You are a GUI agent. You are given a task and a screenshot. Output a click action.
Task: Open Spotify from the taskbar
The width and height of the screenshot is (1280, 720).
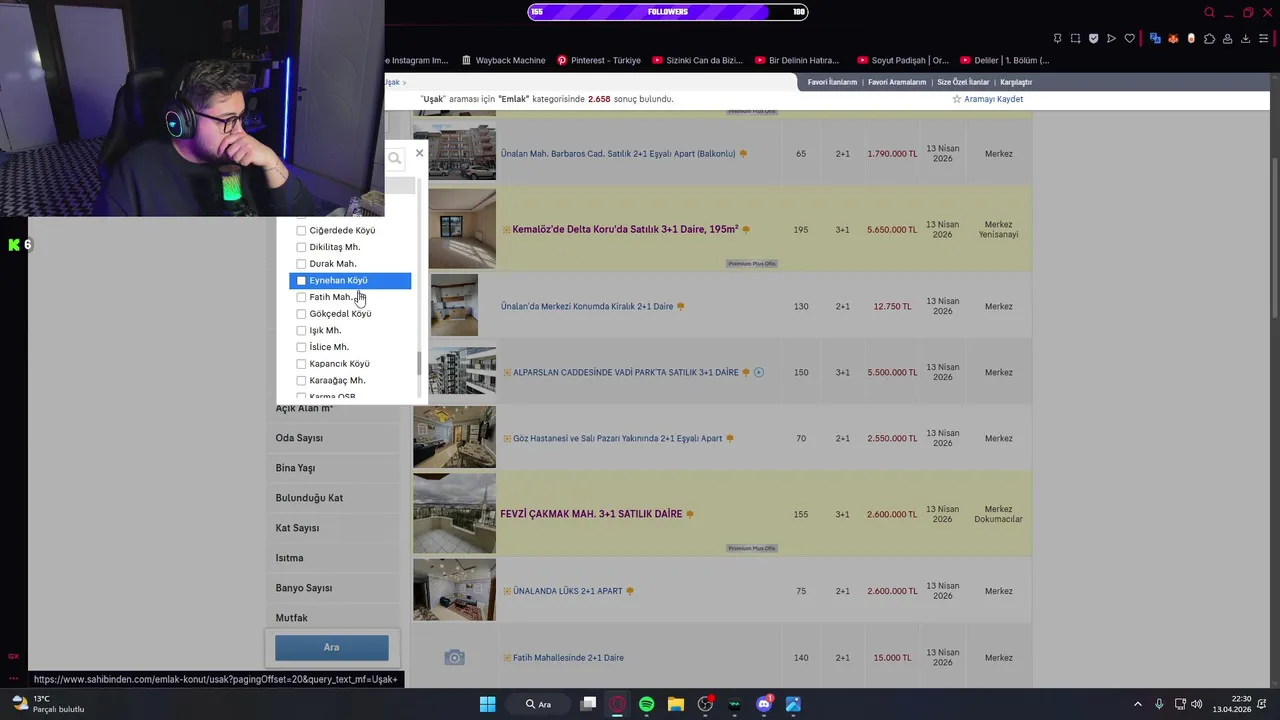coord(646,704)
